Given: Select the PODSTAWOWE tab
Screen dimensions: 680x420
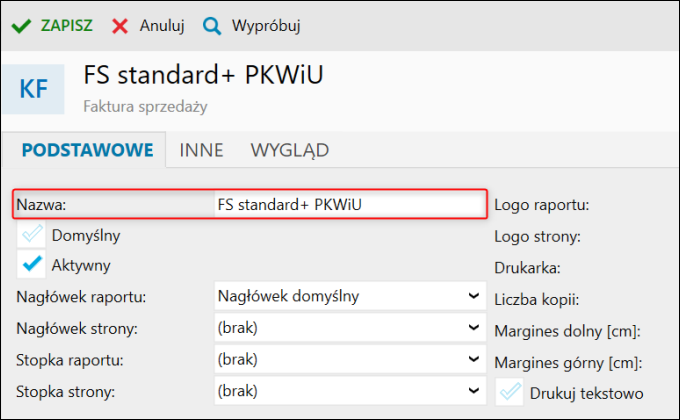Looking at the screenshot, I should (x=87, y=150).
